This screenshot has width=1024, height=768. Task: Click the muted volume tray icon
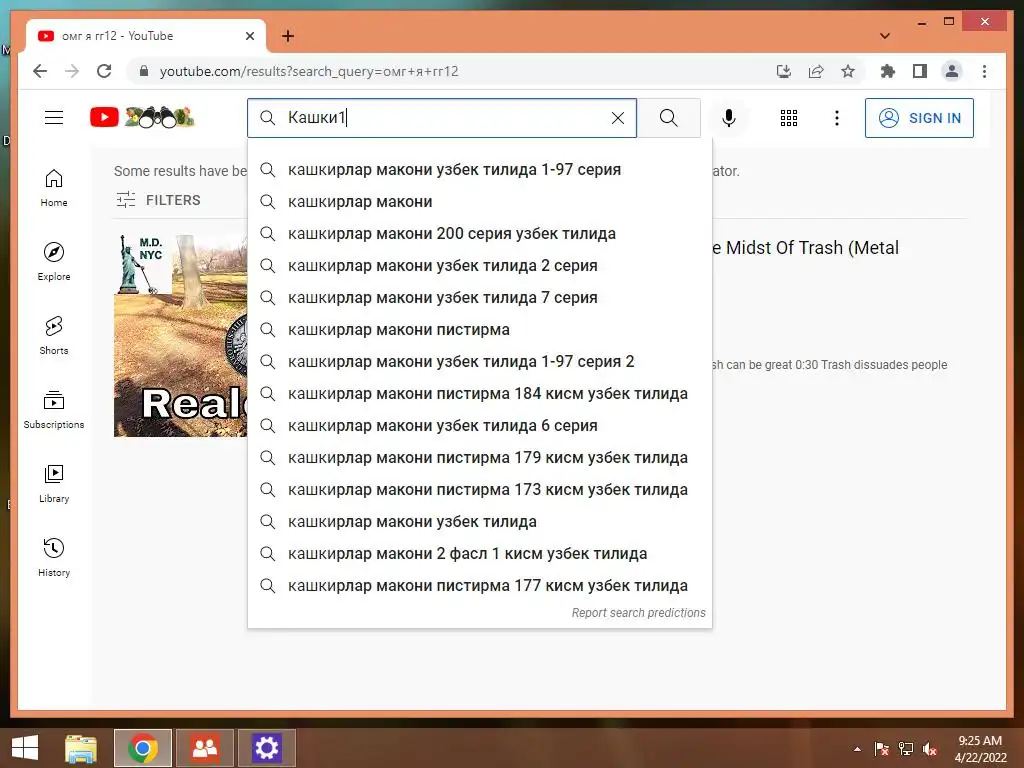click(x=930, y=749)
